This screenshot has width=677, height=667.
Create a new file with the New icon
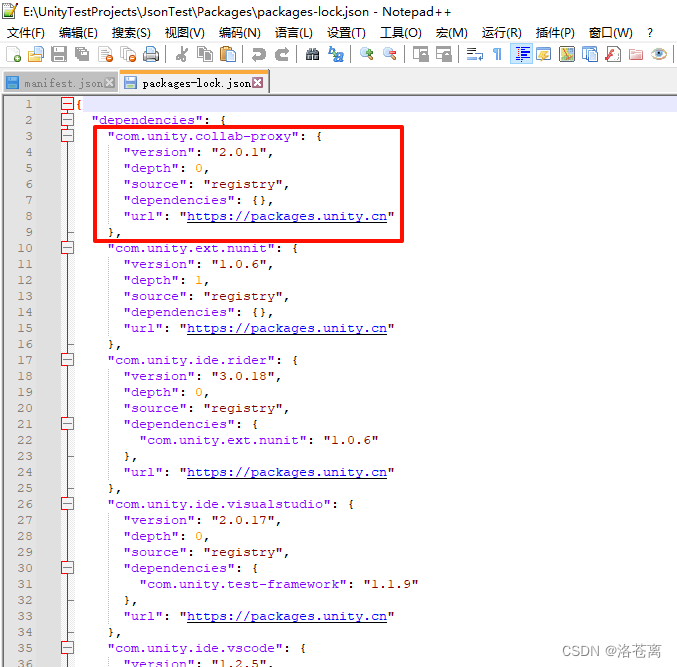(x=13, y=54)
